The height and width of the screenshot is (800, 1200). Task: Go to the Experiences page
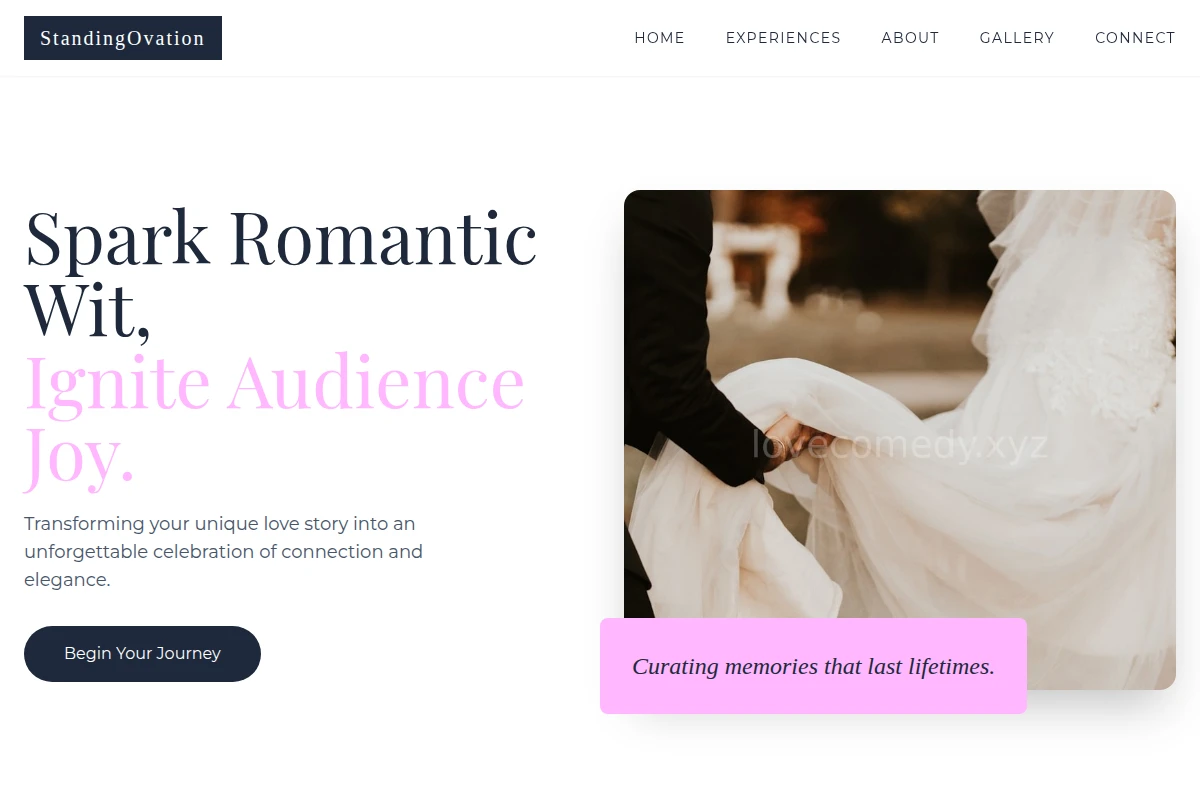783,38
